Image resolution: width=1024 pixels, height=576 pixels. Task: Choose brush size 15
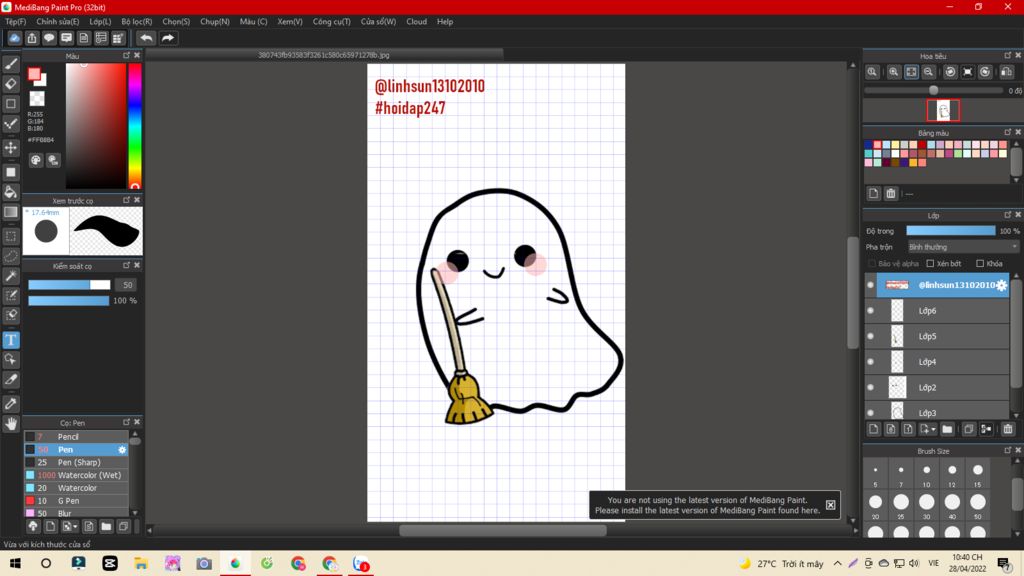tap(978, 473)
